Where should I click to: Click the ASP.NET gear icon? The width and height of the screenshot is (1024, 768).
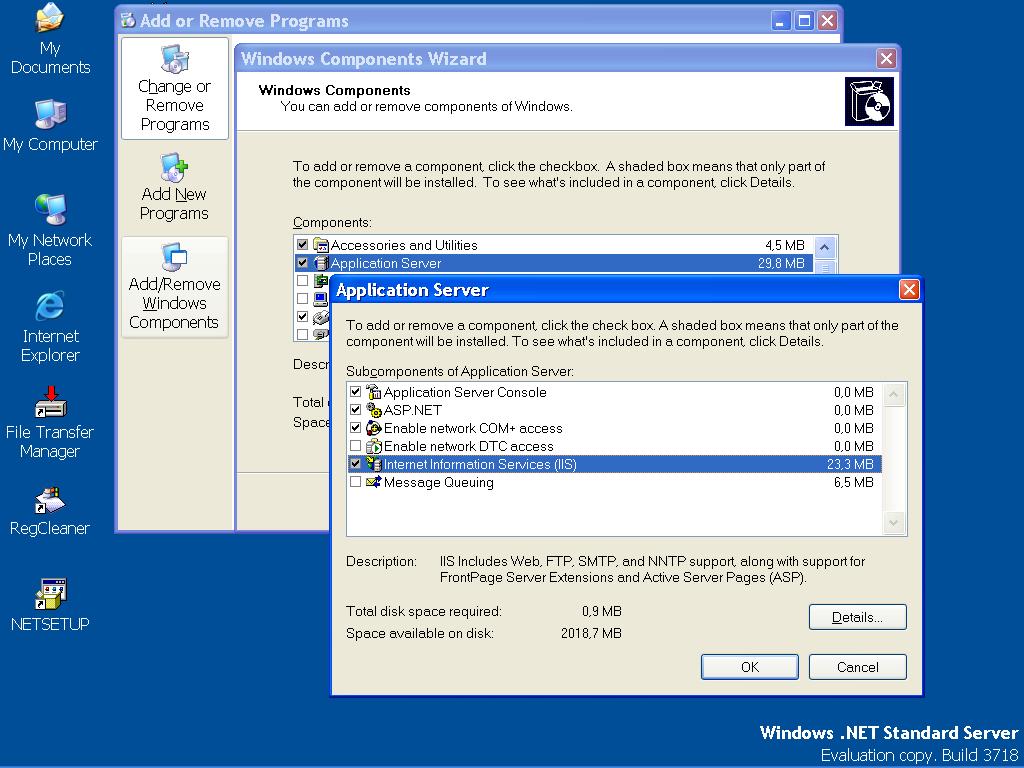374,410
